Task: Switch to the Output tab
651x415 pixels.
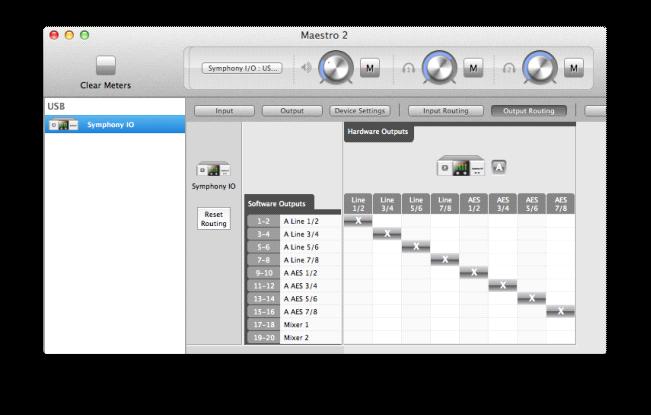Action: click(292, 111)
